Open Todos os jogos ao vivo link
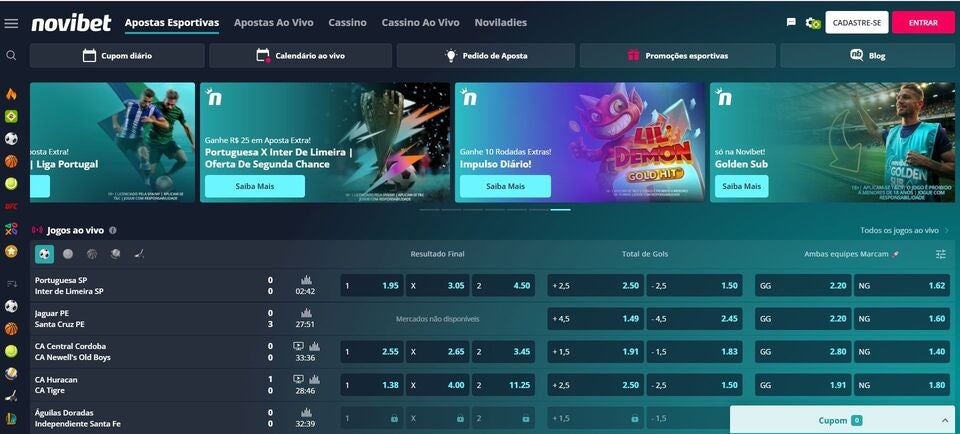960x434 pixels. click(x=904, y=230)
